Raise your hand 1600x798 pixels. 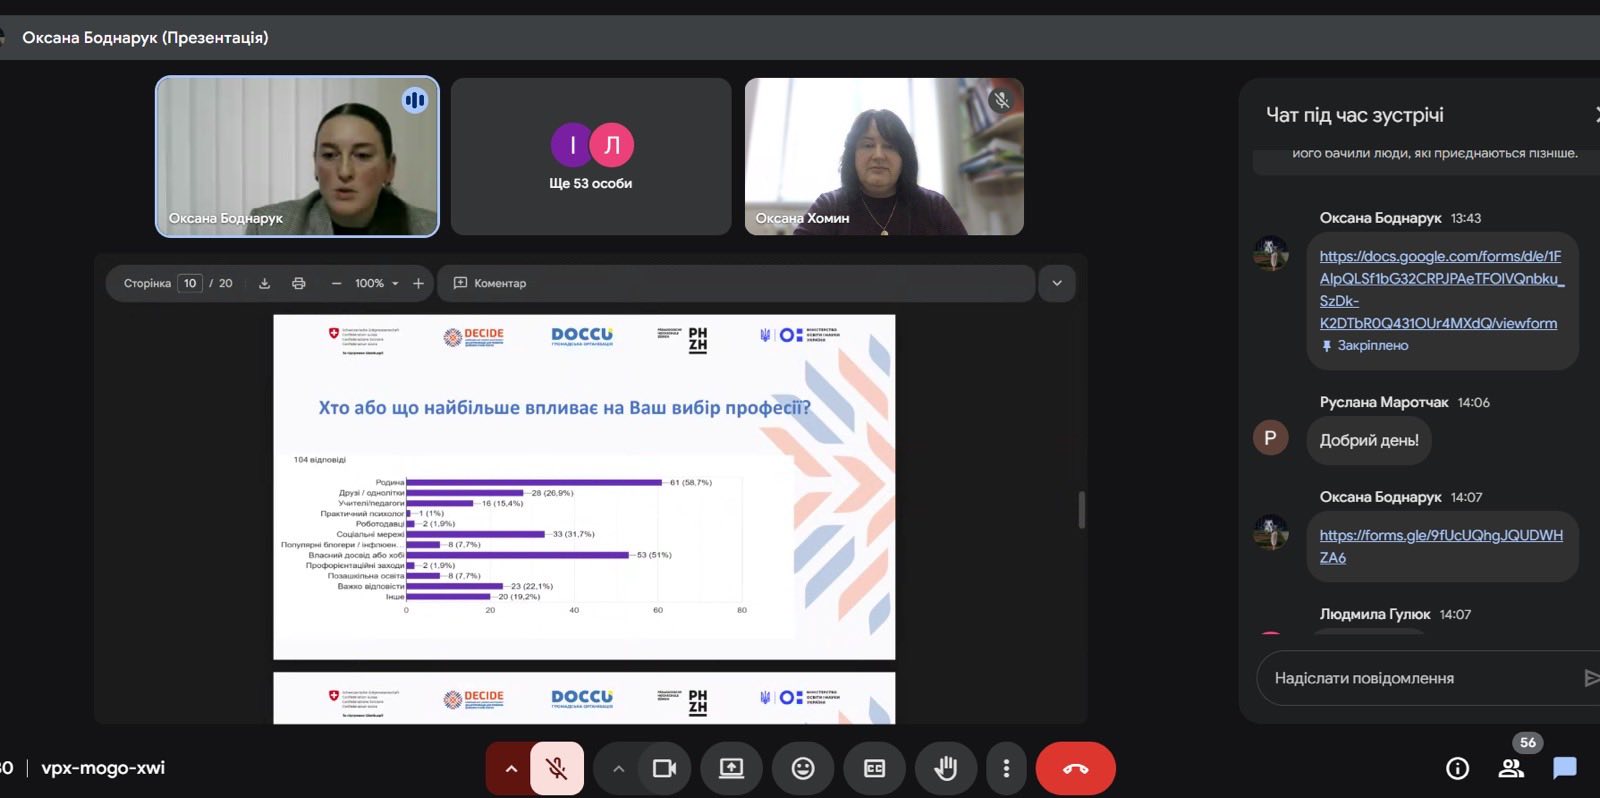click(x=945, y=768)
